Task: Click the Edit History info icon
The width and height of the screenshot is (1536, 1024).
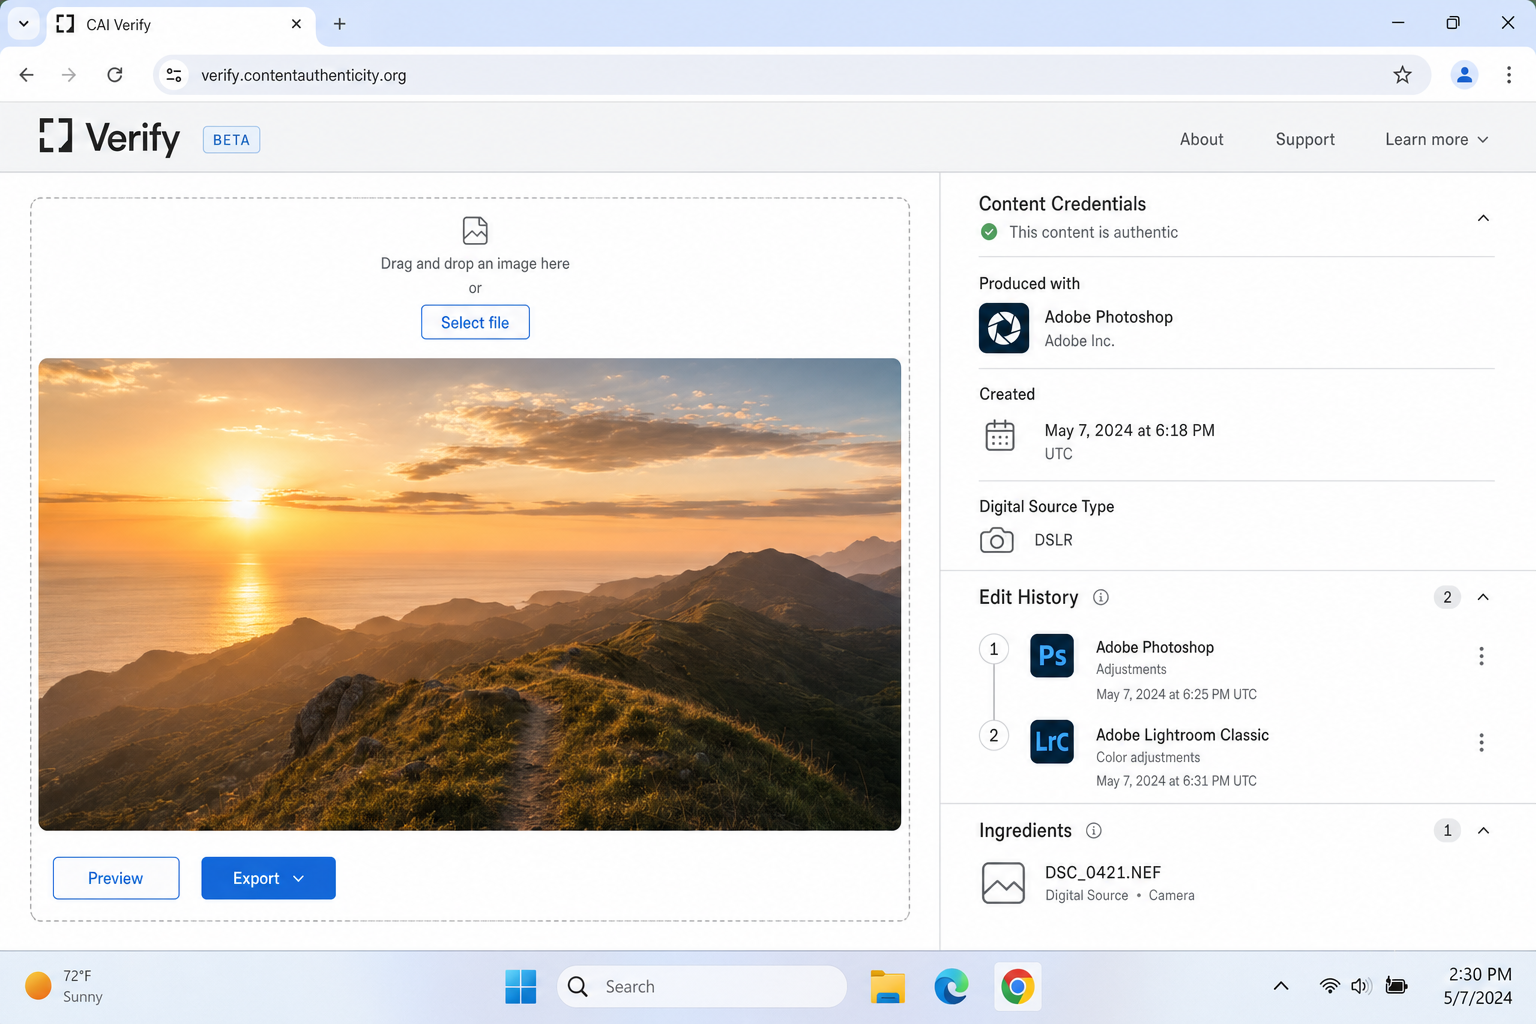Action: pyautogui.click(x=1101, y=597)
